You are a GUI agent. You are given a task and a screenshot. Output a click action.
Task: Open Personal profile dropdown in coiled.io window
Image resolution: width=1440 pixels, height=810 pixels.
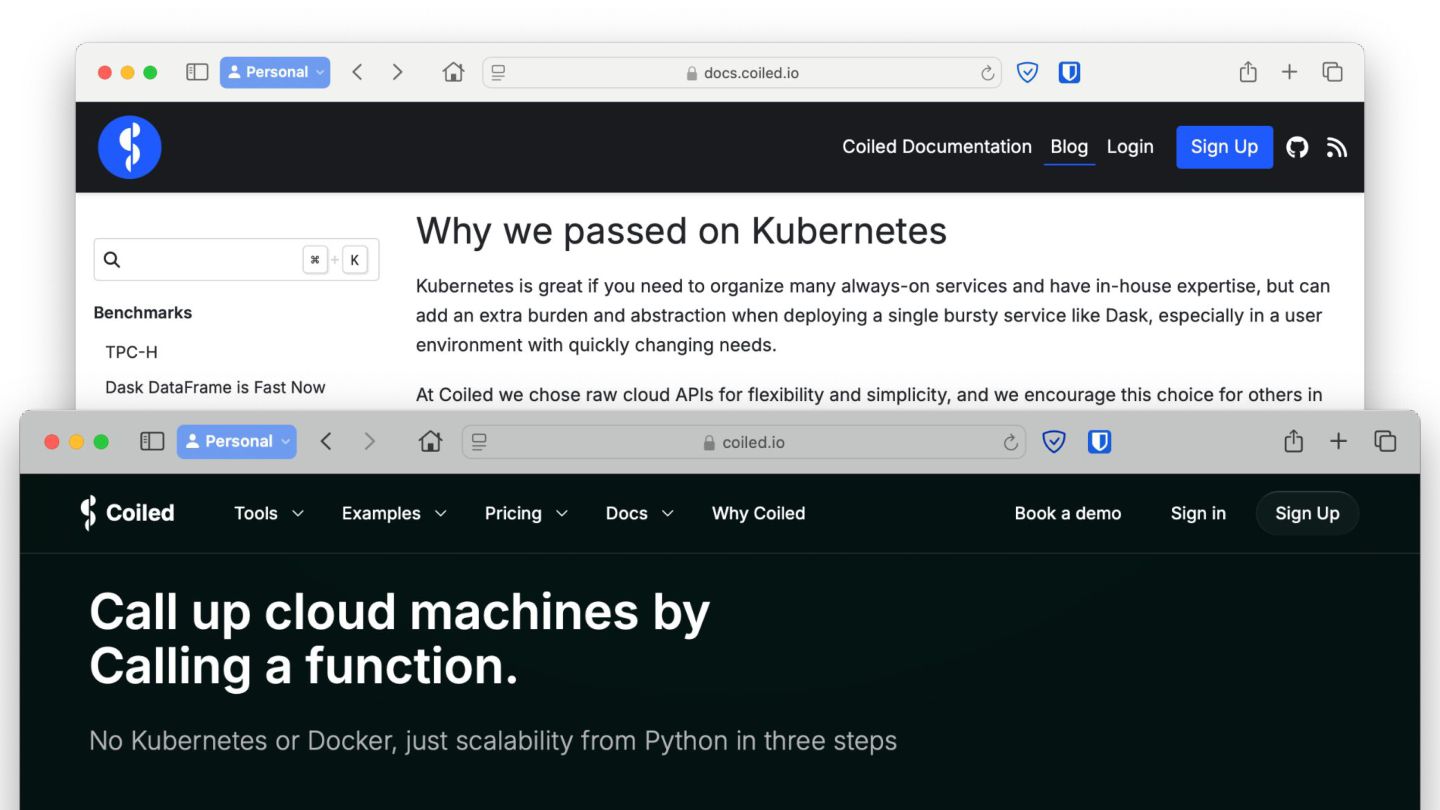point(237,441)
